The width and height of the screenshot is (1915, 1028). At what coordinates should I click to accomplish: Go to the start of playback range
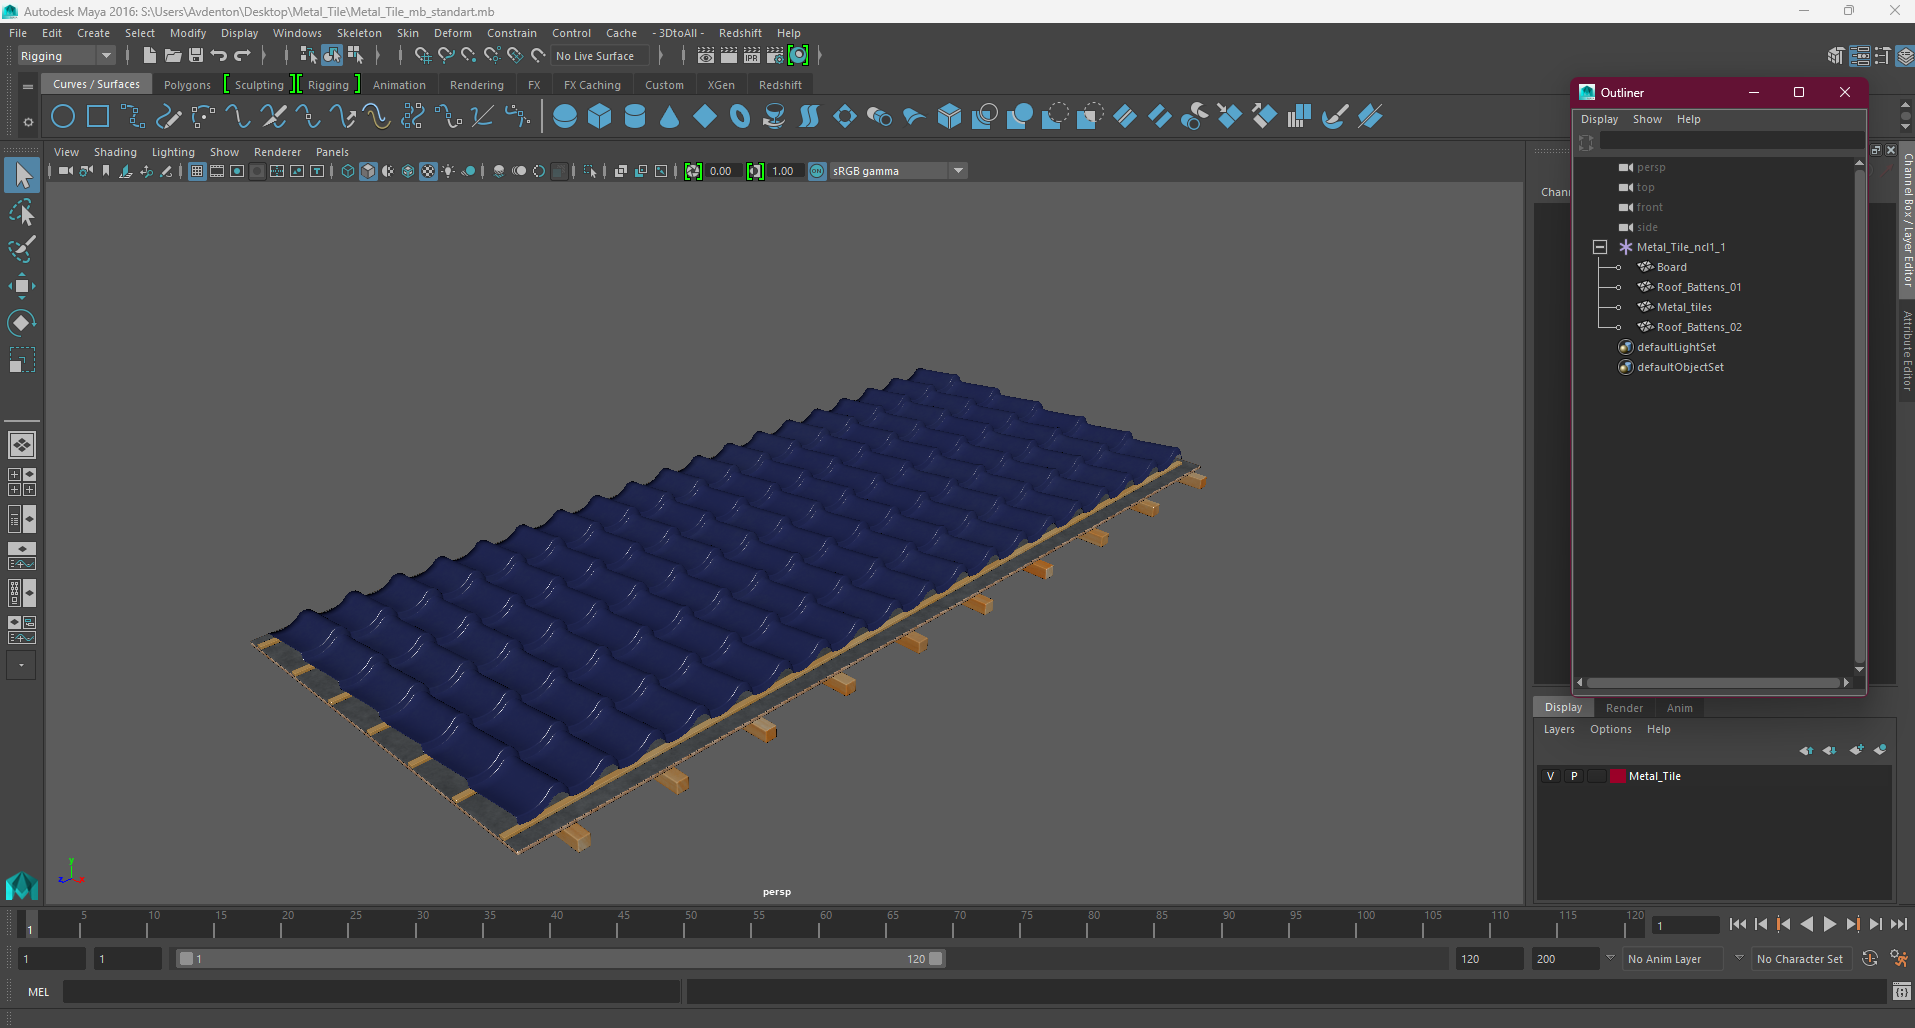tap(1738, 925)
